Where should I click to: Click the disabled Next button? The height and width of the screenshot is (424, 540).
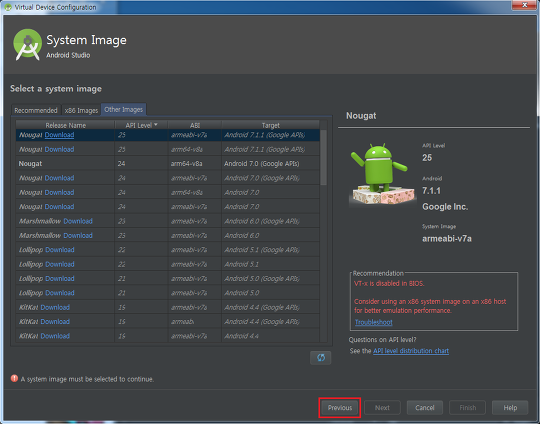click(382, 407)
